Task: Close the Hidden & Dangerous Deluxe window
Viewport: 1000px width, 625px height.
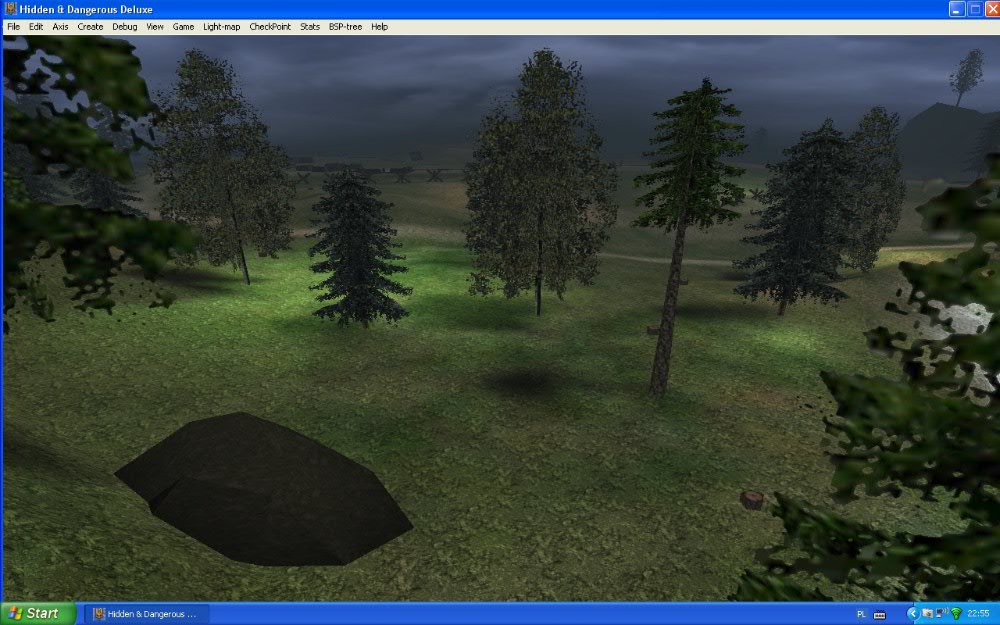Action: 992,9
